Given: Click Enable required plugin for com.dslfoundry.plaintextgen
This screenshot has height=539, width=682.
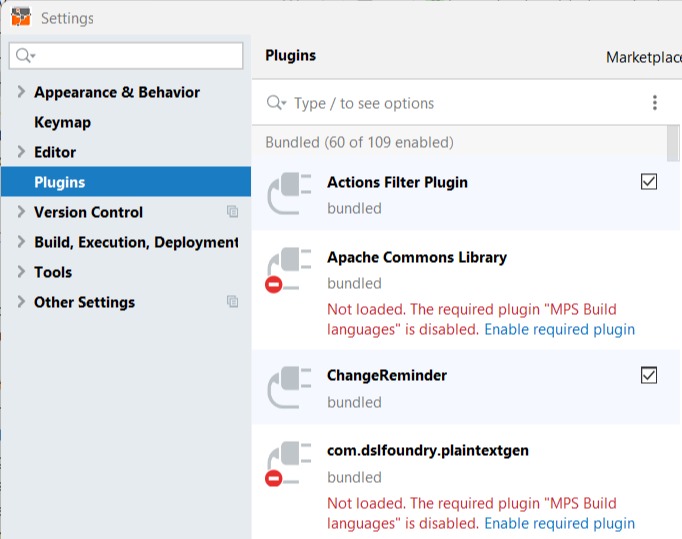Looking at the screenshot, I should [x=559, y=523].
